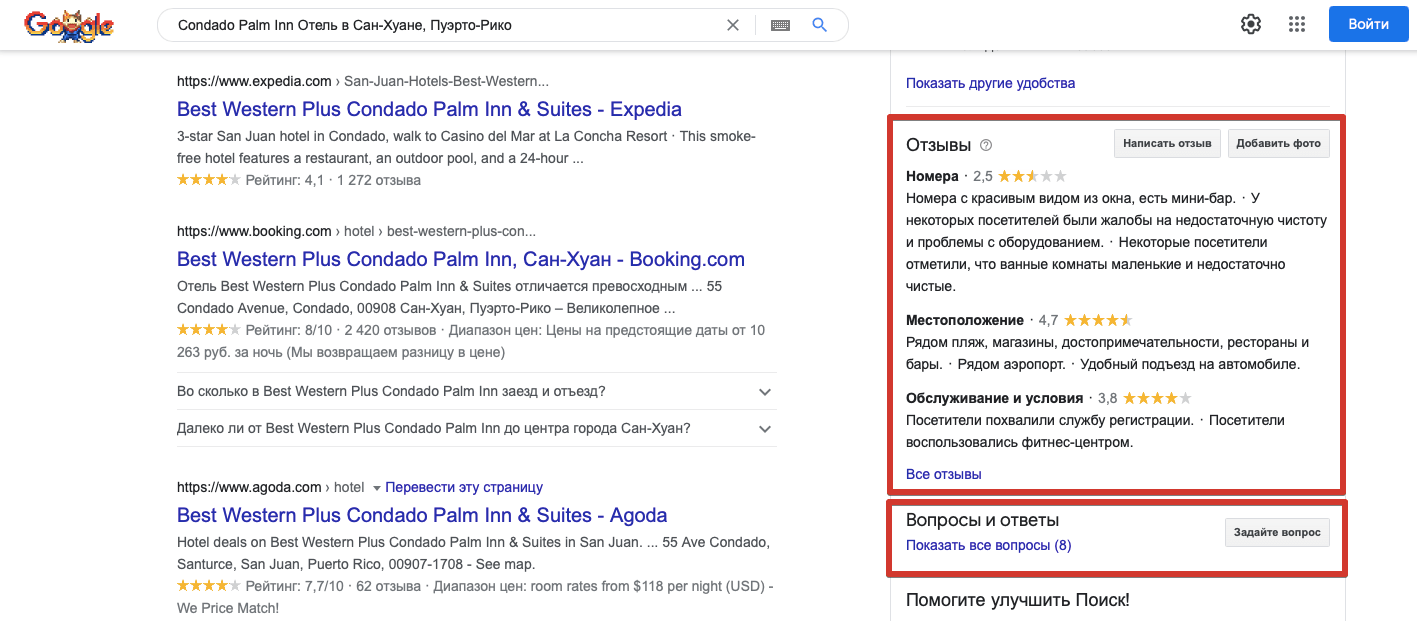Expand the check-in and check-out question
Viewport: 1417px width, 621px height.
pos(476,391)
